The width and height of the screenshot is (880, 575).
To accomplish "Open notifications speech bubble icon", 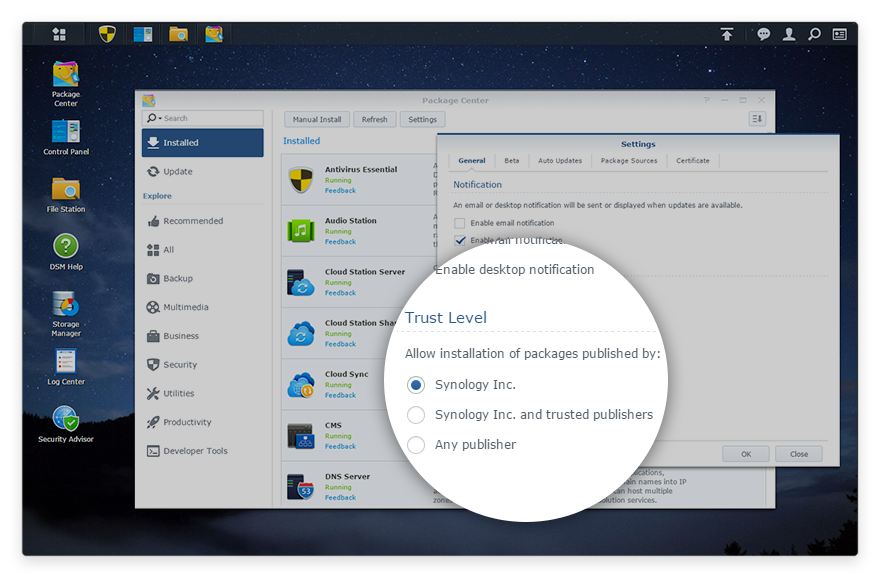I will point(763,34).
